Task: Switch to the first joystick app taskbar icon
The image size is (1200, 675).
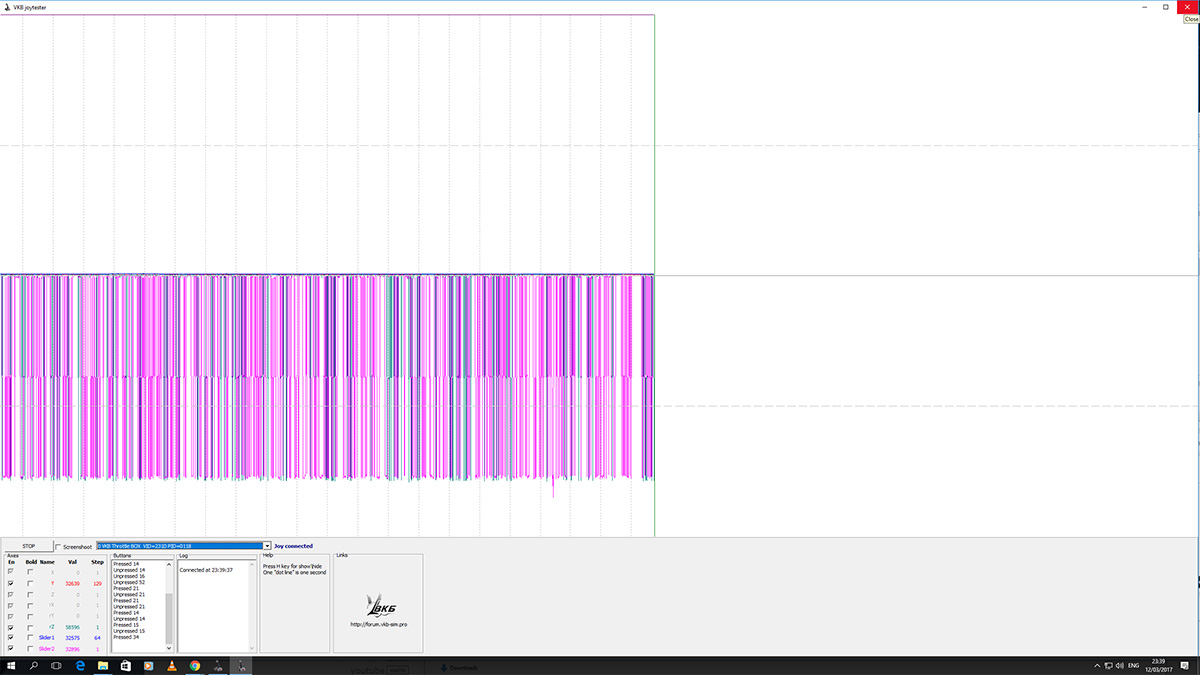Action: point(218,665)
